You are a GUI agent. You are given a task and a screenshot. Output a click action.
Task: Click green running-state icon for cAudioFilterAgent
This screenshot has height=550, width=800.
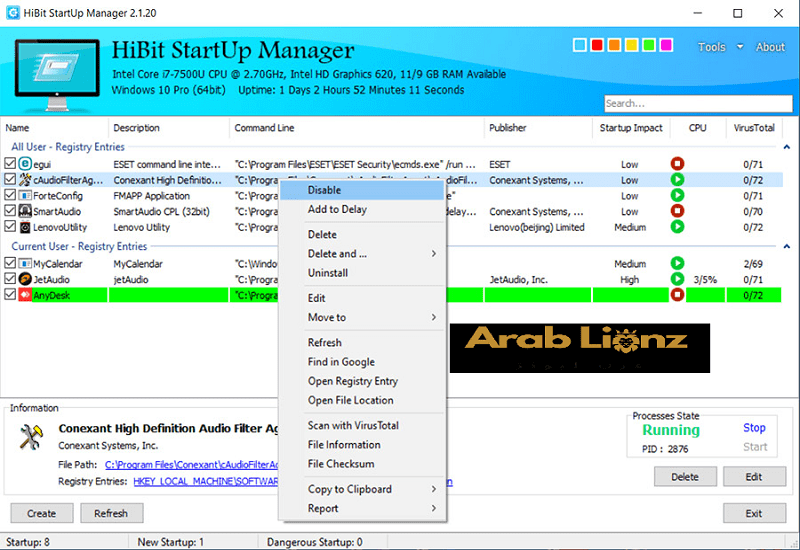[677, 180]
